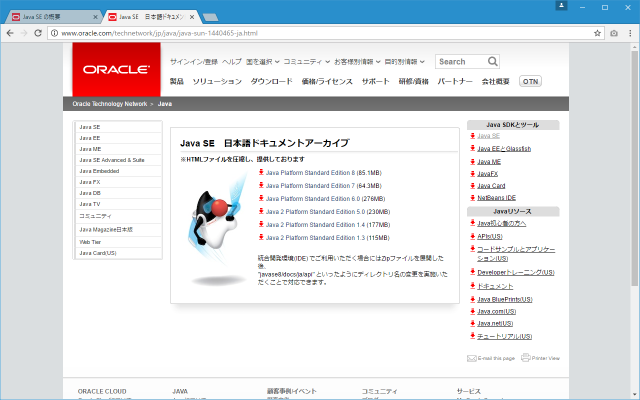
Task: Open the サポート menu
Action: coord(376,81)
